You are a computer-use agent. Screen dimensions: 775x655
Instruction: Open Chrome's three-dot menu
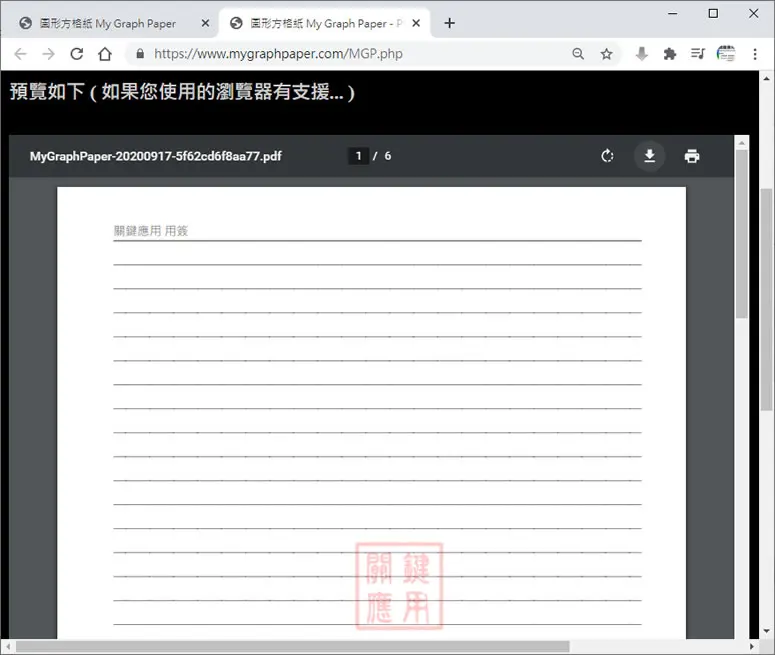(x=755, y=53)
